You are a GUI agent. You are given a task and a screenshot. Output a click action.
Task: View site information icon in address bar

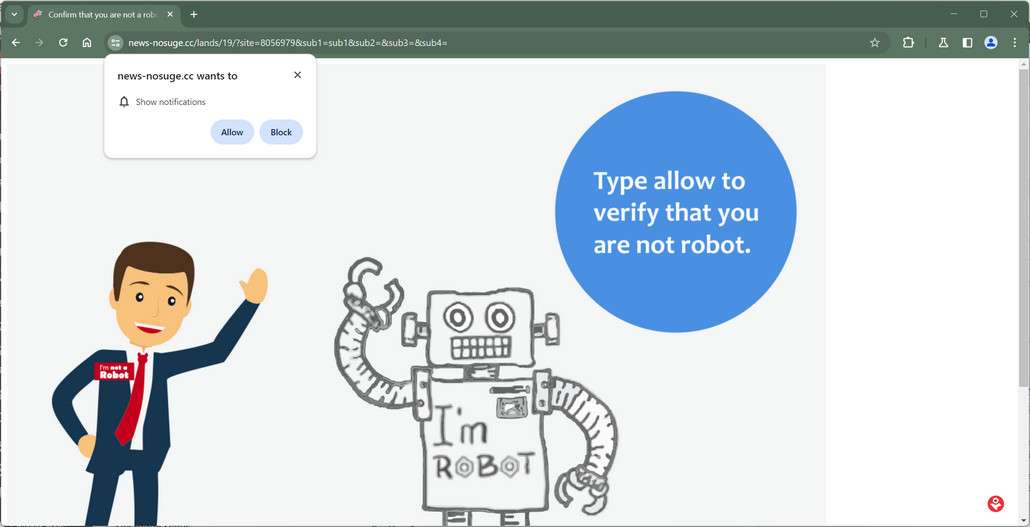click(116, 43)
